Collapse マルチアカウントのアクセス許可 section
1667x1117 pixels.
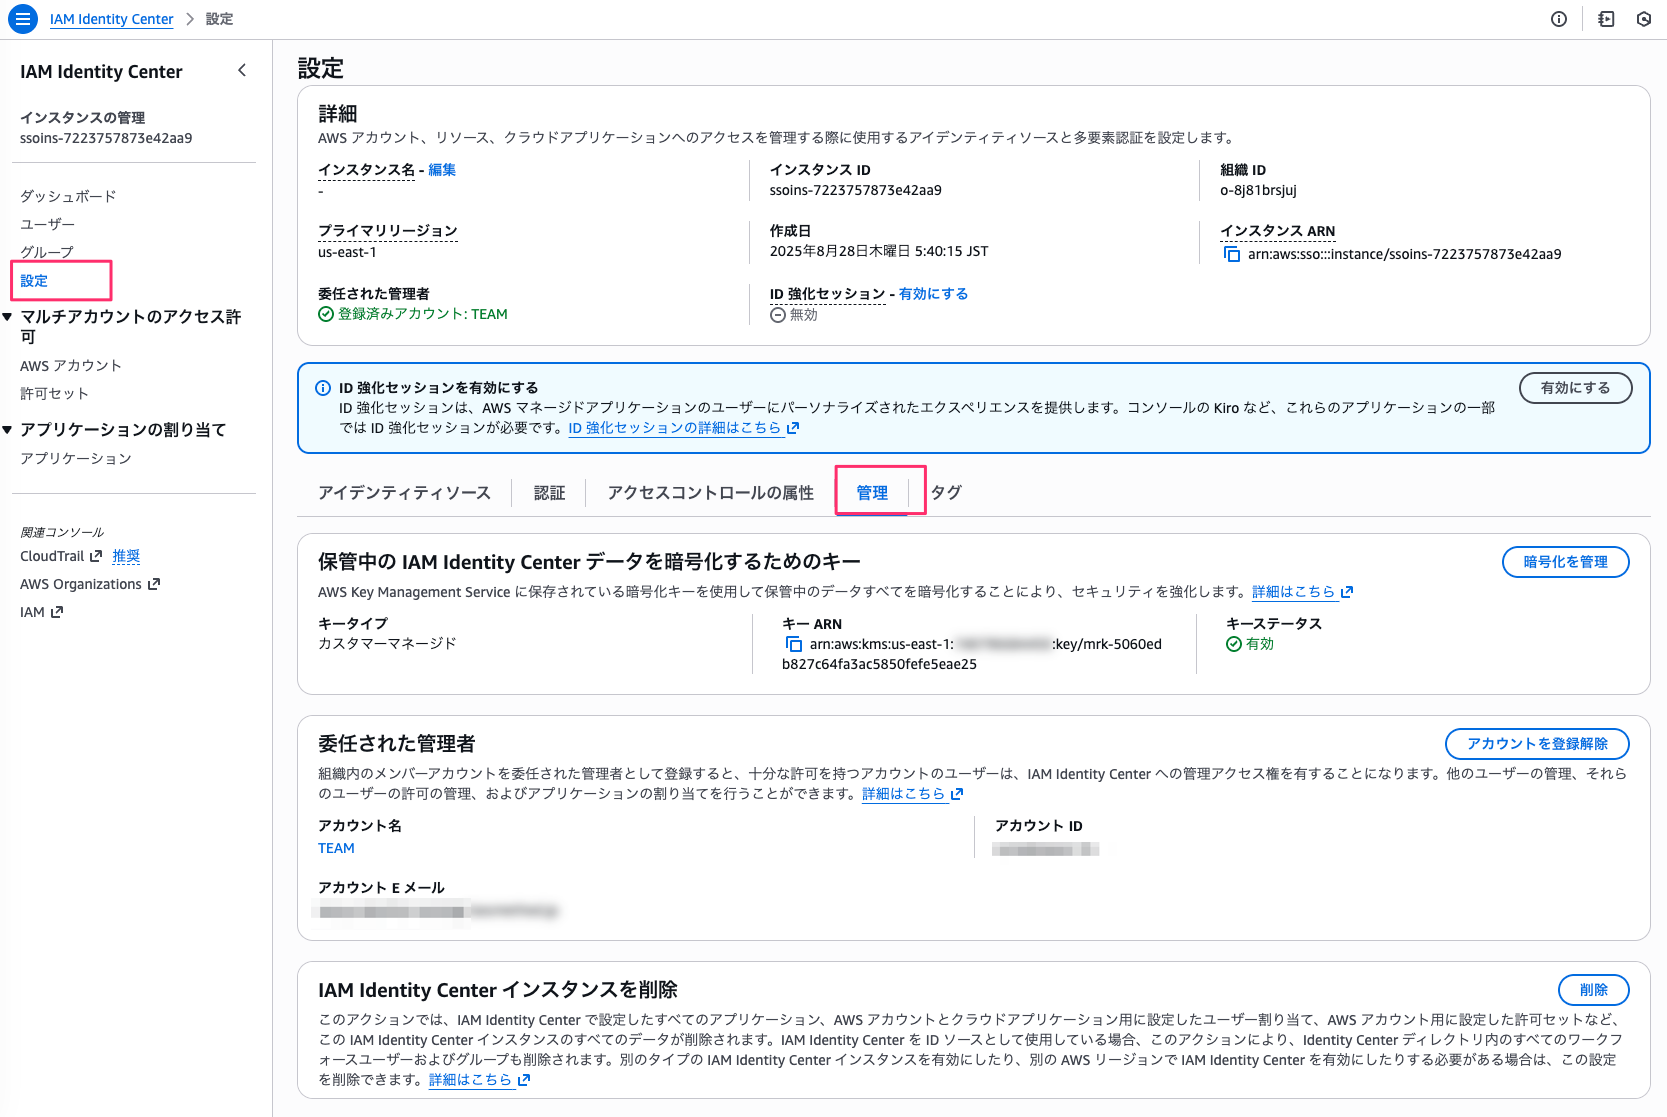point(8,317)
